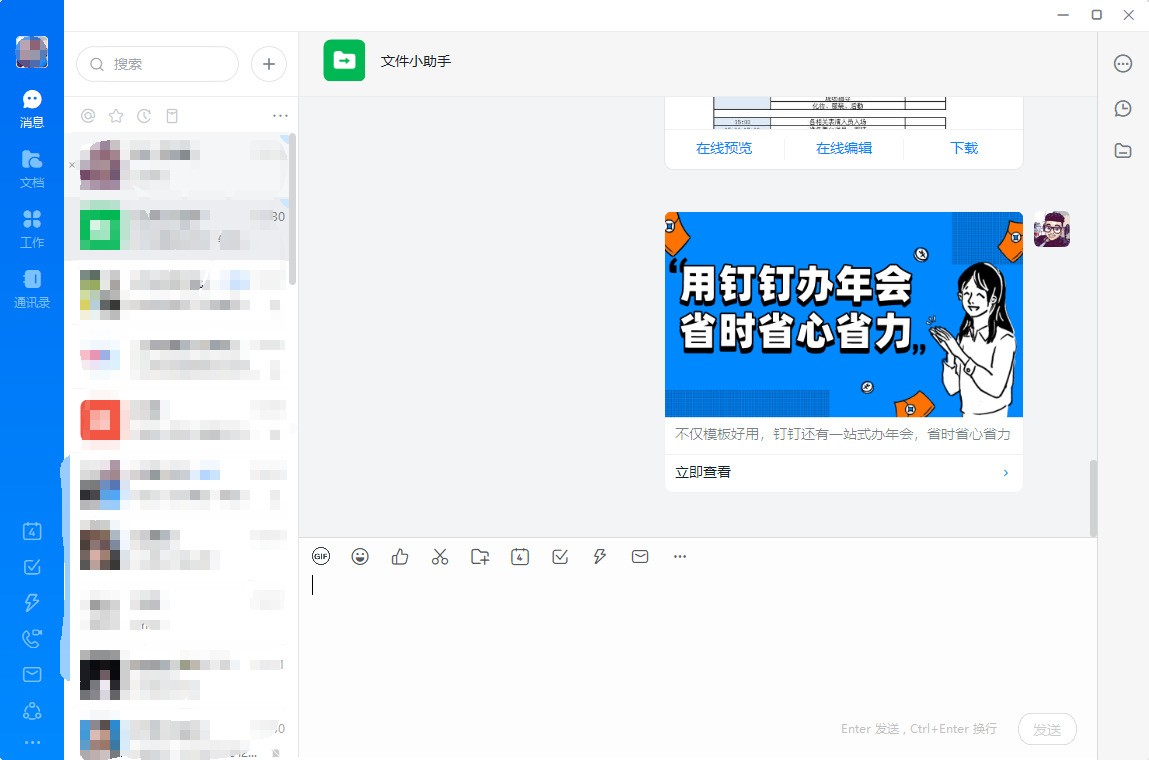Click the user profile avatar in sidebar
Screen dimensions: 1149x760
32,52
